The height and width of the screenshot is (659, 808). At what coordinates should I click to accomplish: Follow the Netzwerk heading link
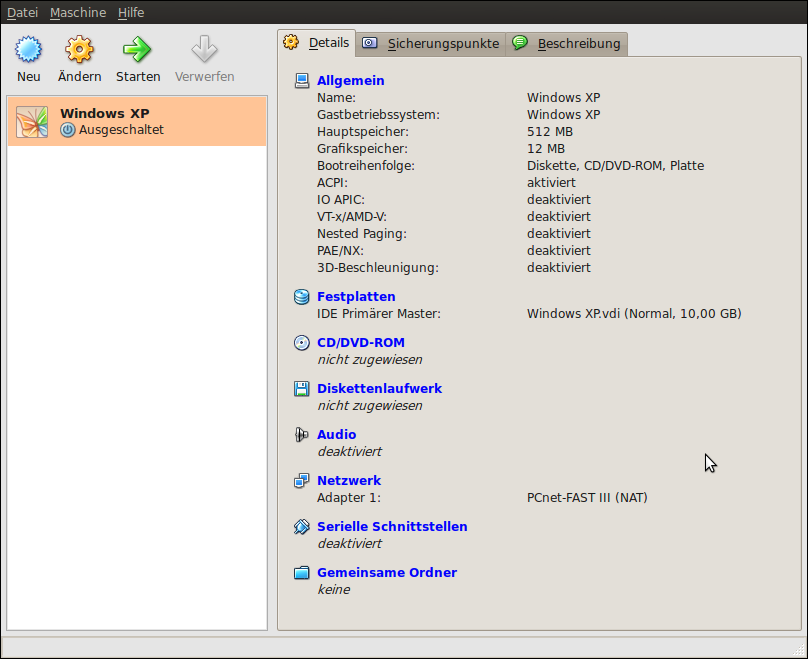(349, 481)
